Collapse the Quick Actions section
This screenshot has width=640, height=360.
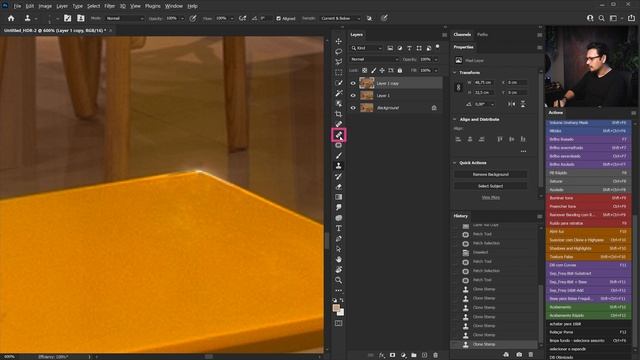455,163
